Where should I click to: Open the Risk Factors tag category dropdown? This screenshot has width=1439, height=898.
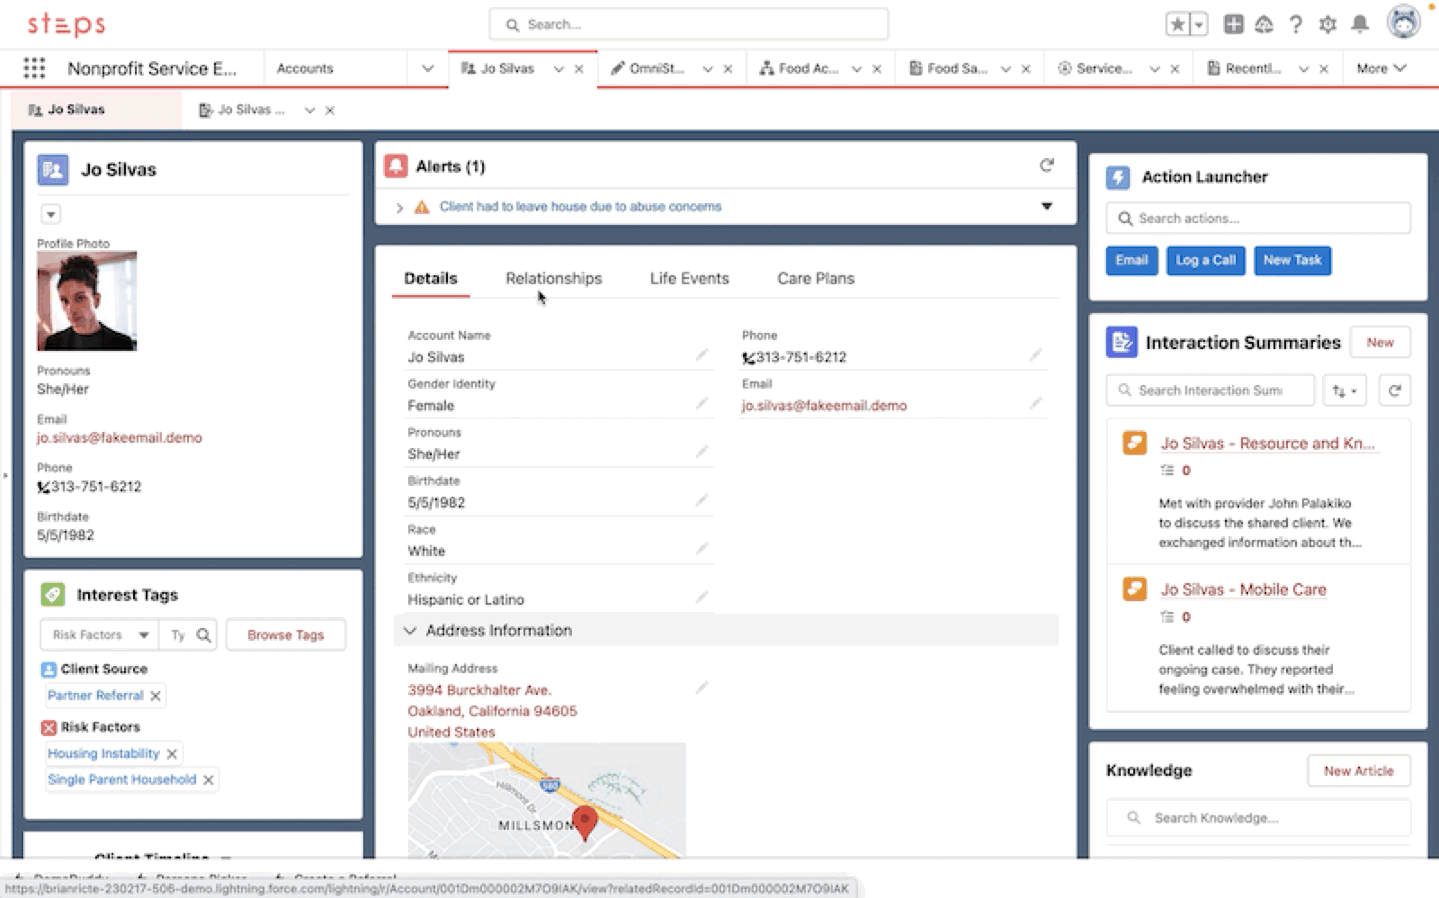click(x=99, y=635)
